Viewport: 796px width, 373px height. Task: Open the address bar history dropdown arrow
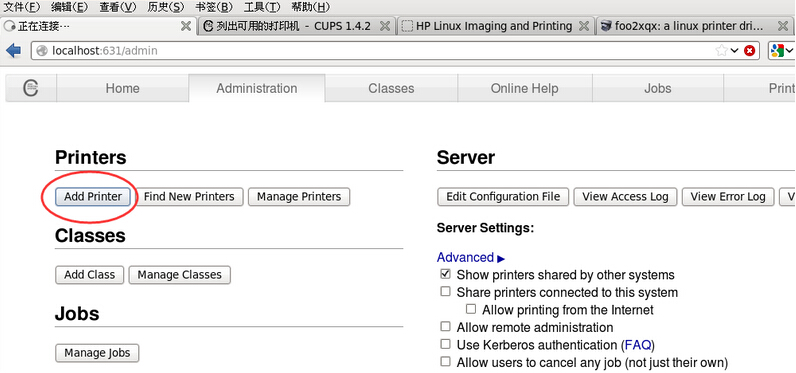pyautogui.click(x=735, y=50)
